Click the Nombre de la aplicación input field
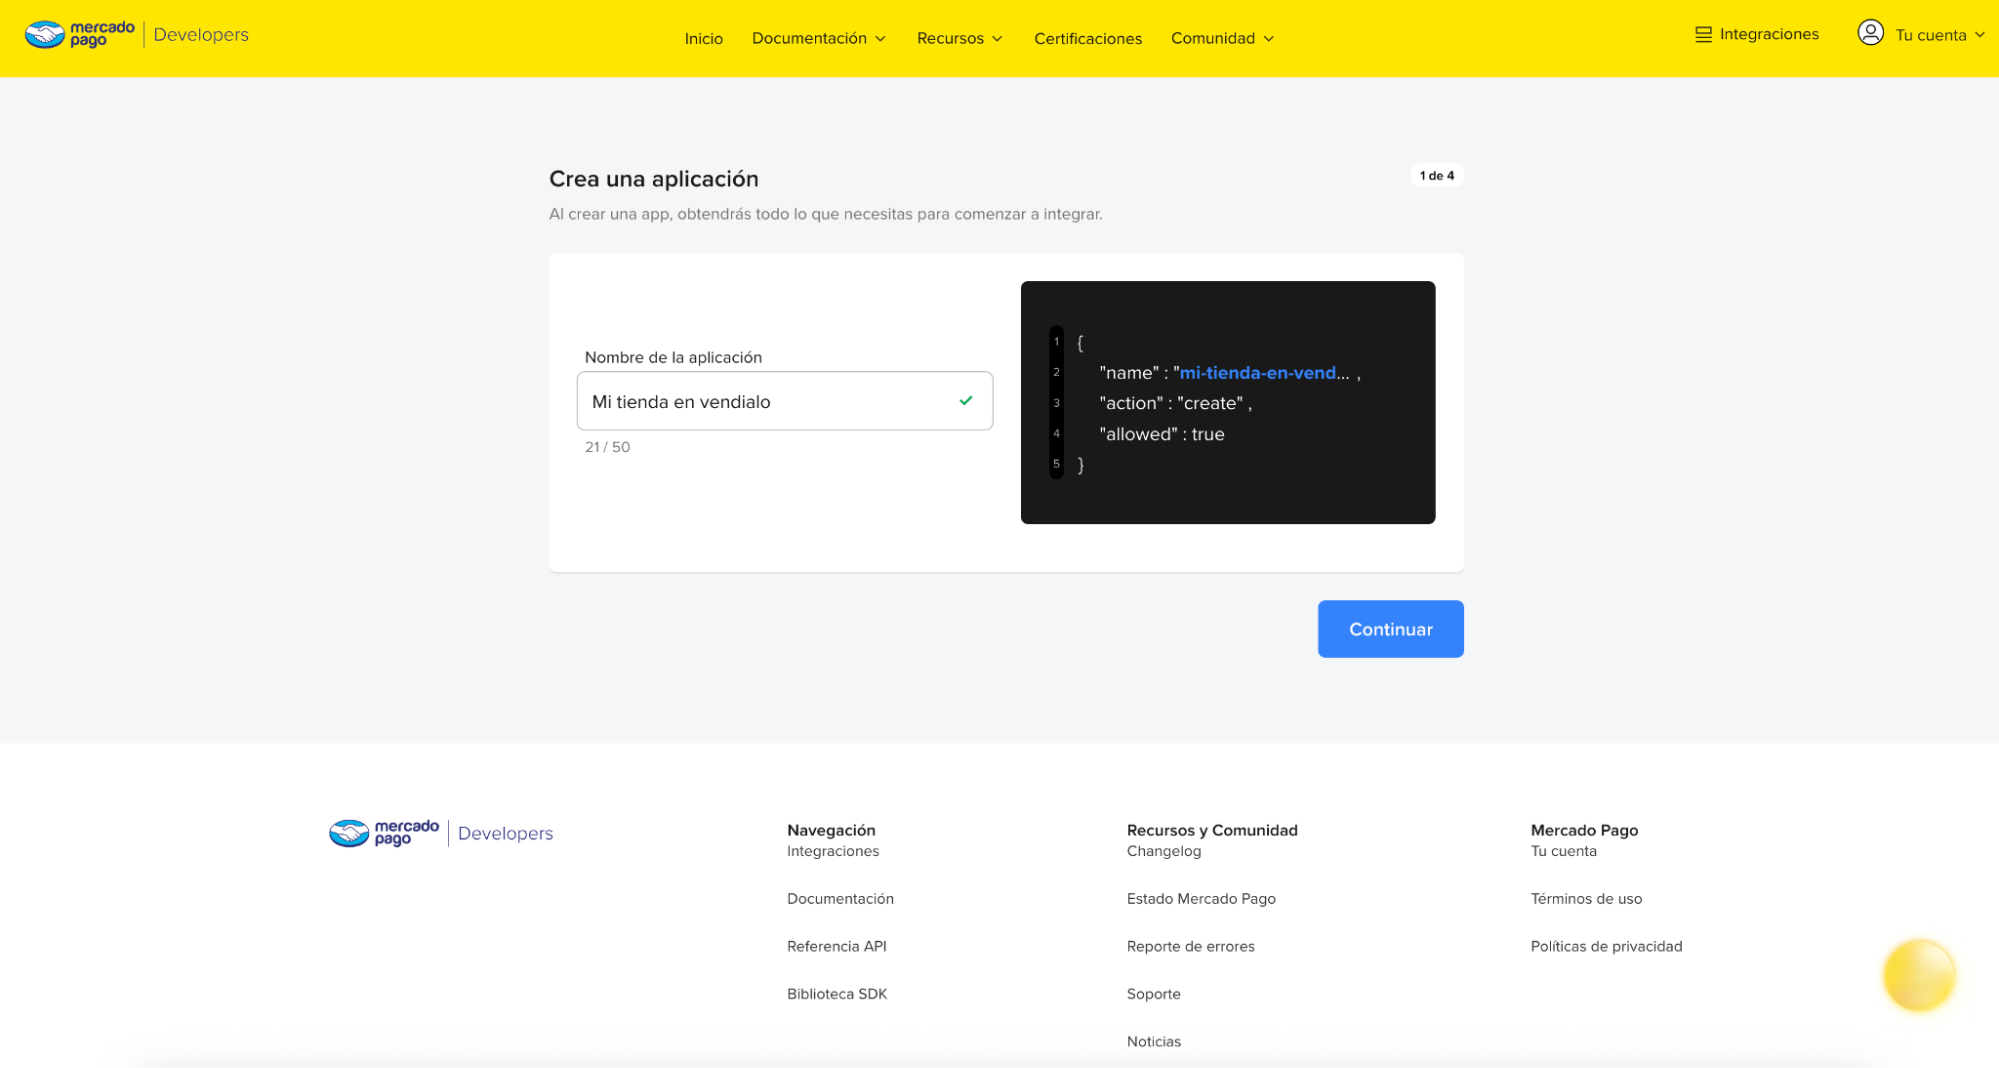Screen dimensions: 1999x1068 click(x=784, y=401)
